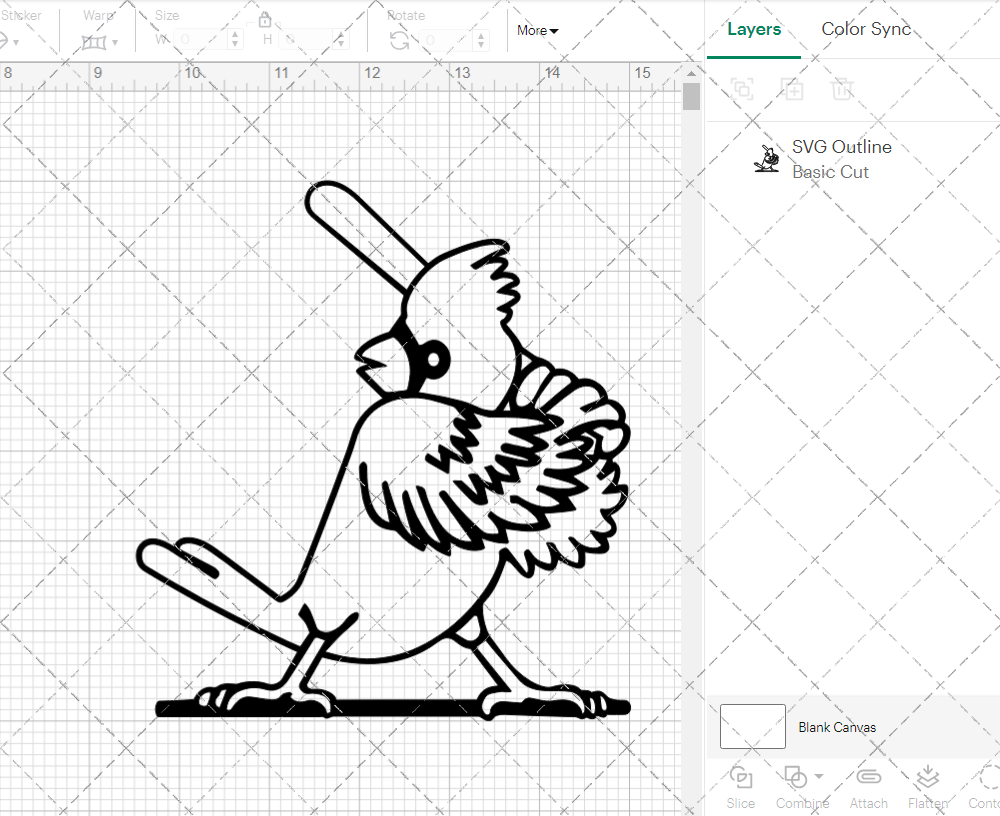This screenshot has width=1000, height=816.
Task: Click the Attach paperclip icon
Action: tap(868, 777)
